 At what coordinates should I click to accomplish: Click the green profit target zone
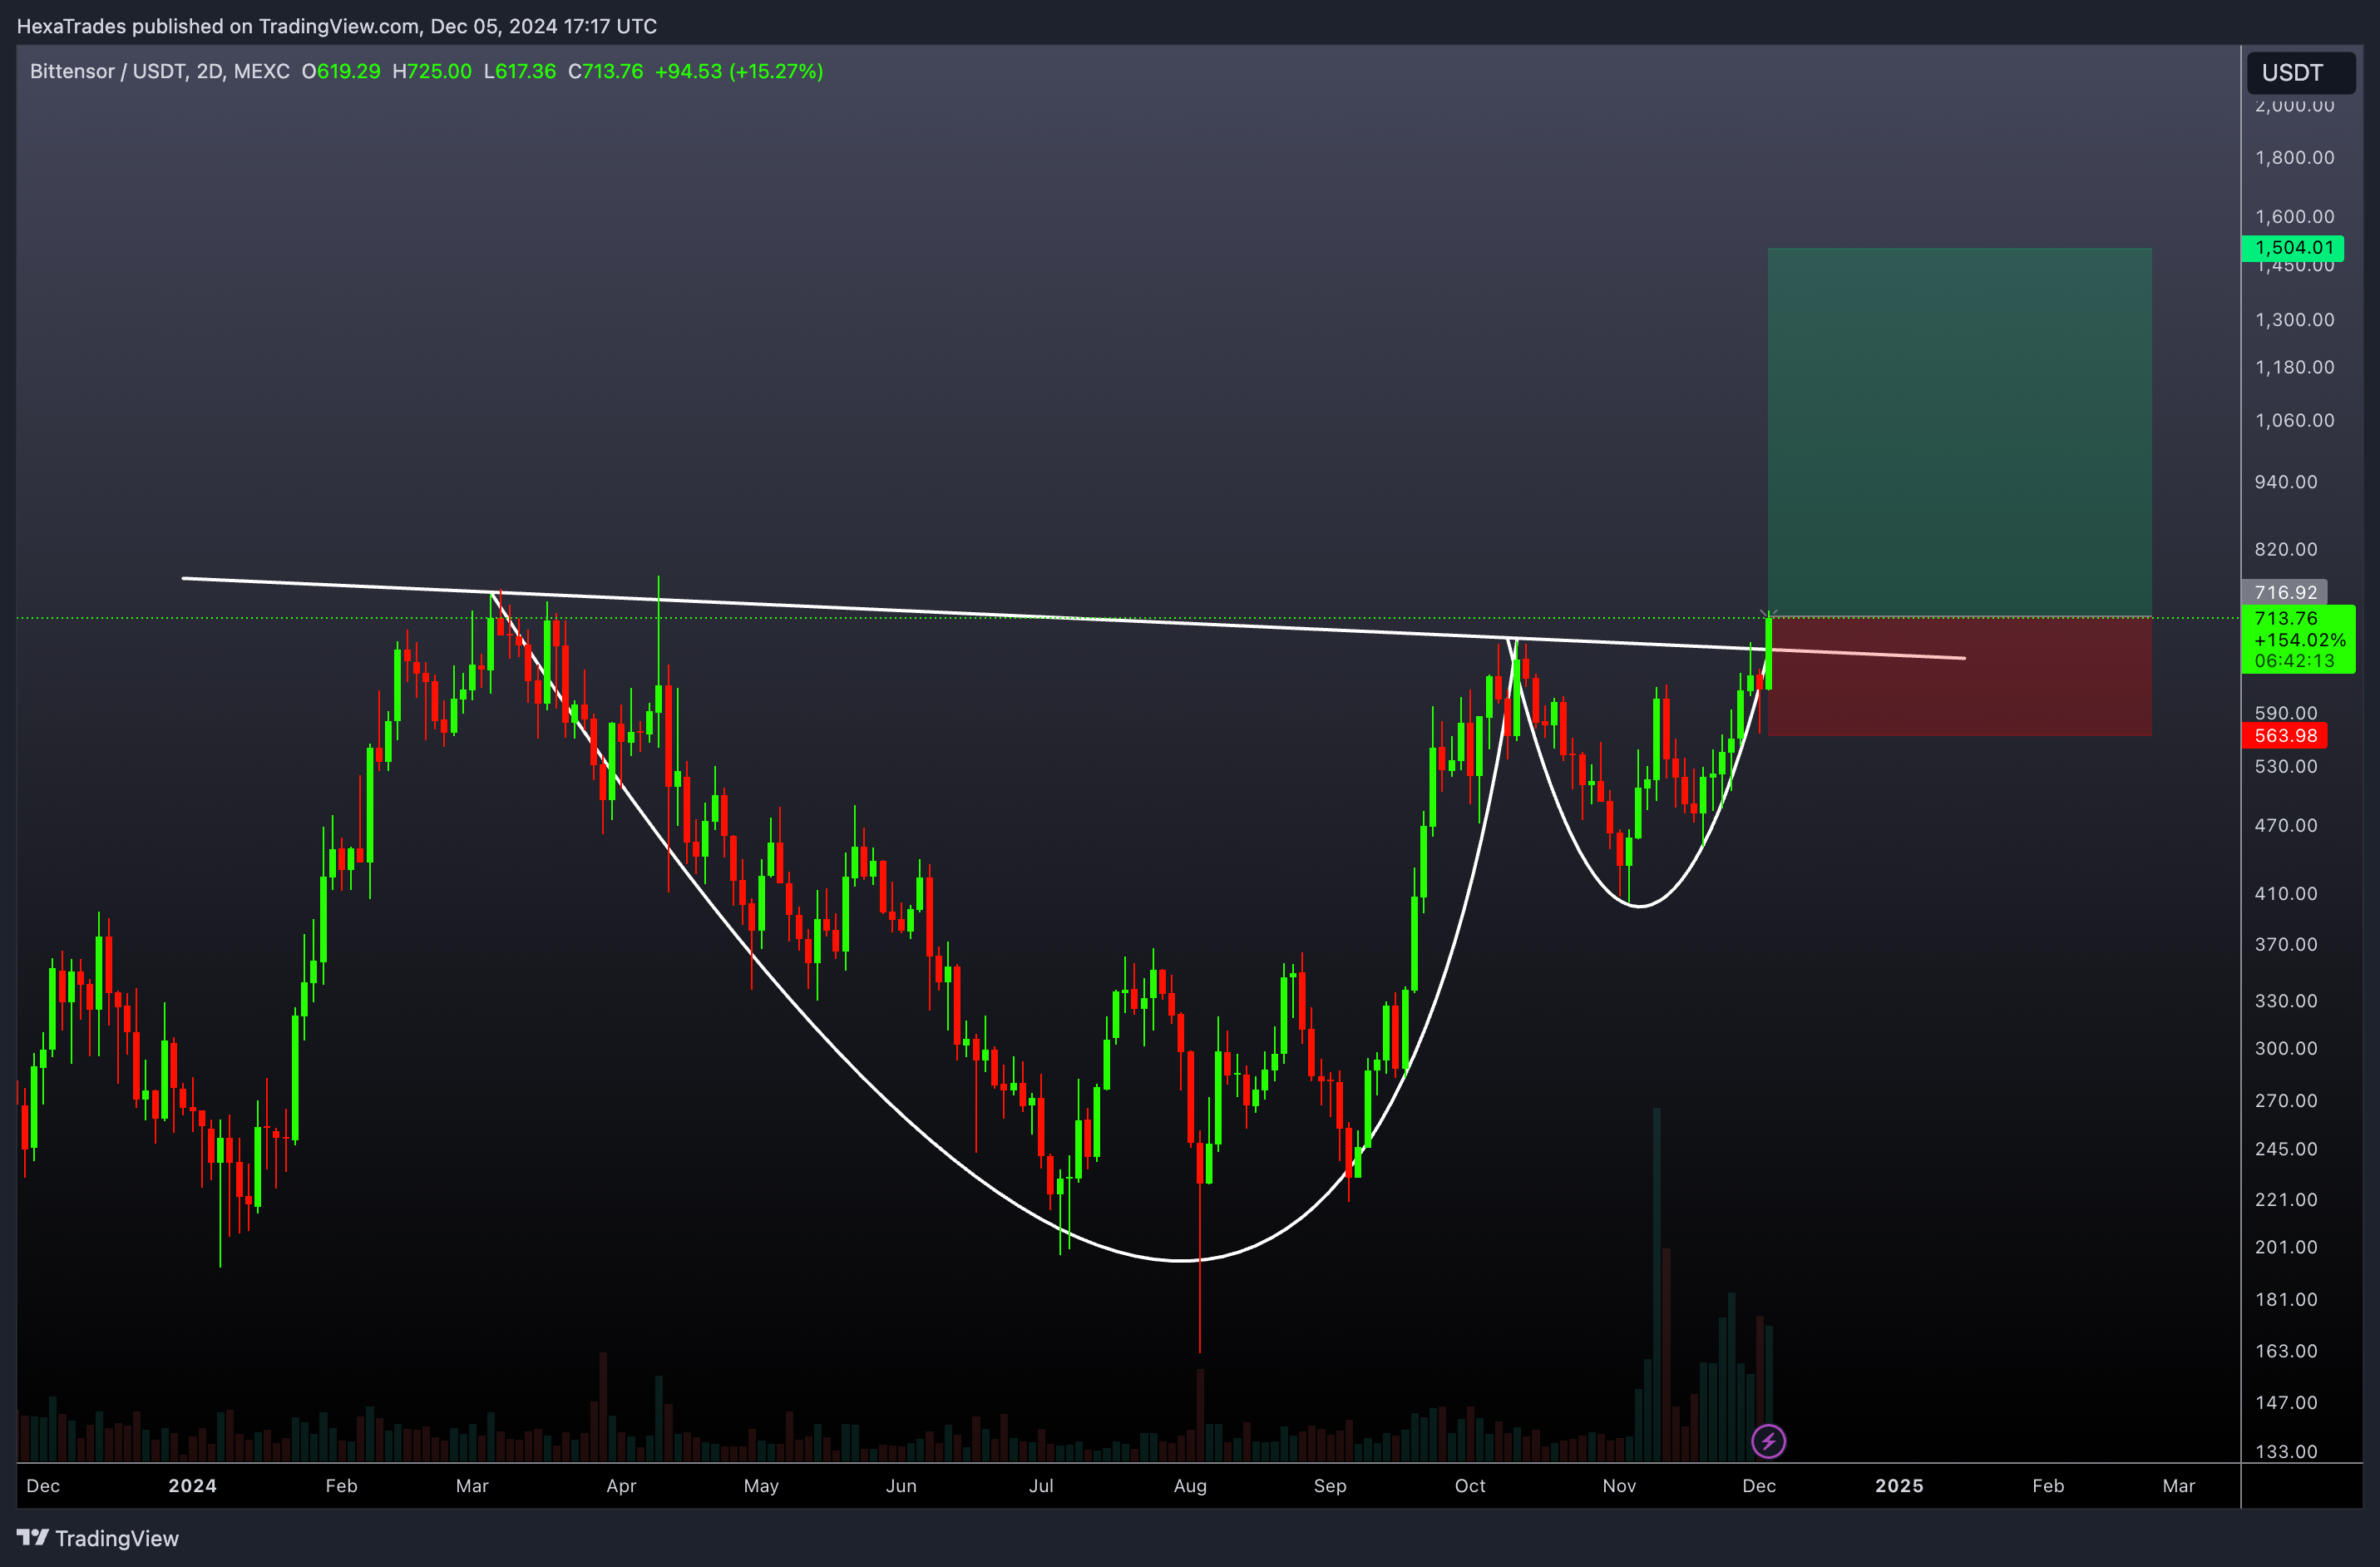[x=1959, y=432]
